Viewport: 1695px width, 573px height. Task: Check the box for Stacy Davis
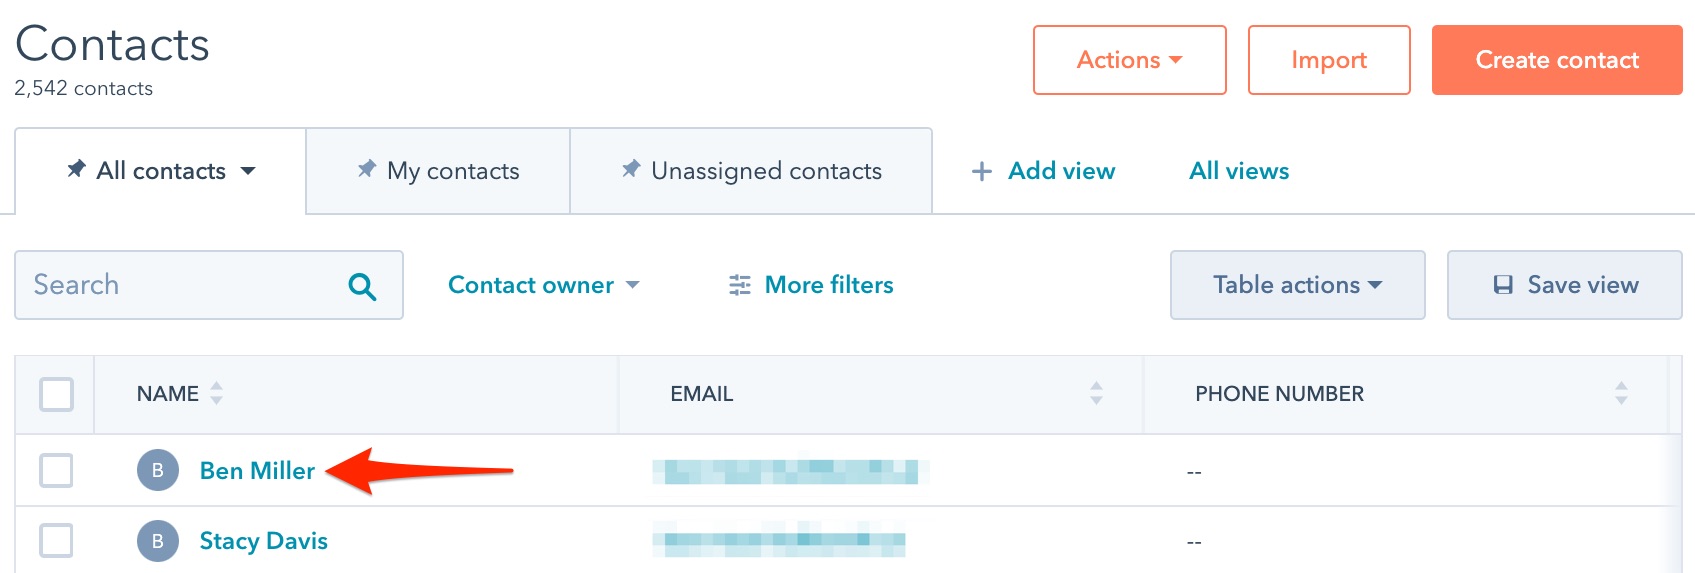click(x=56, y=541)
